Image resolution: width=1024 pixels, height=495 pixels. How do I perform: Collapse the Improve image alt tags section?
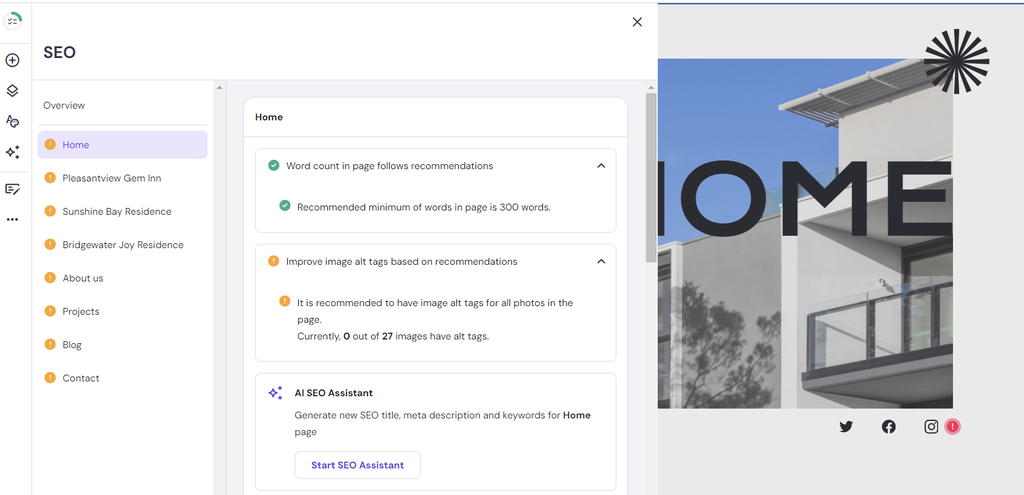click(600, 262)
